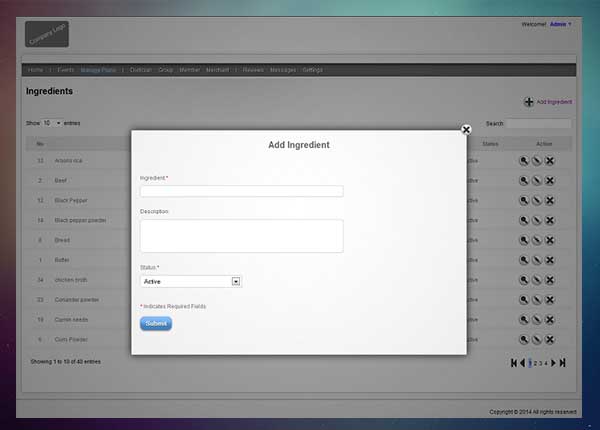Go to the next results page
Image resolution: width=600 pixels, height=430 pixels.
click(x=553, y=363)
